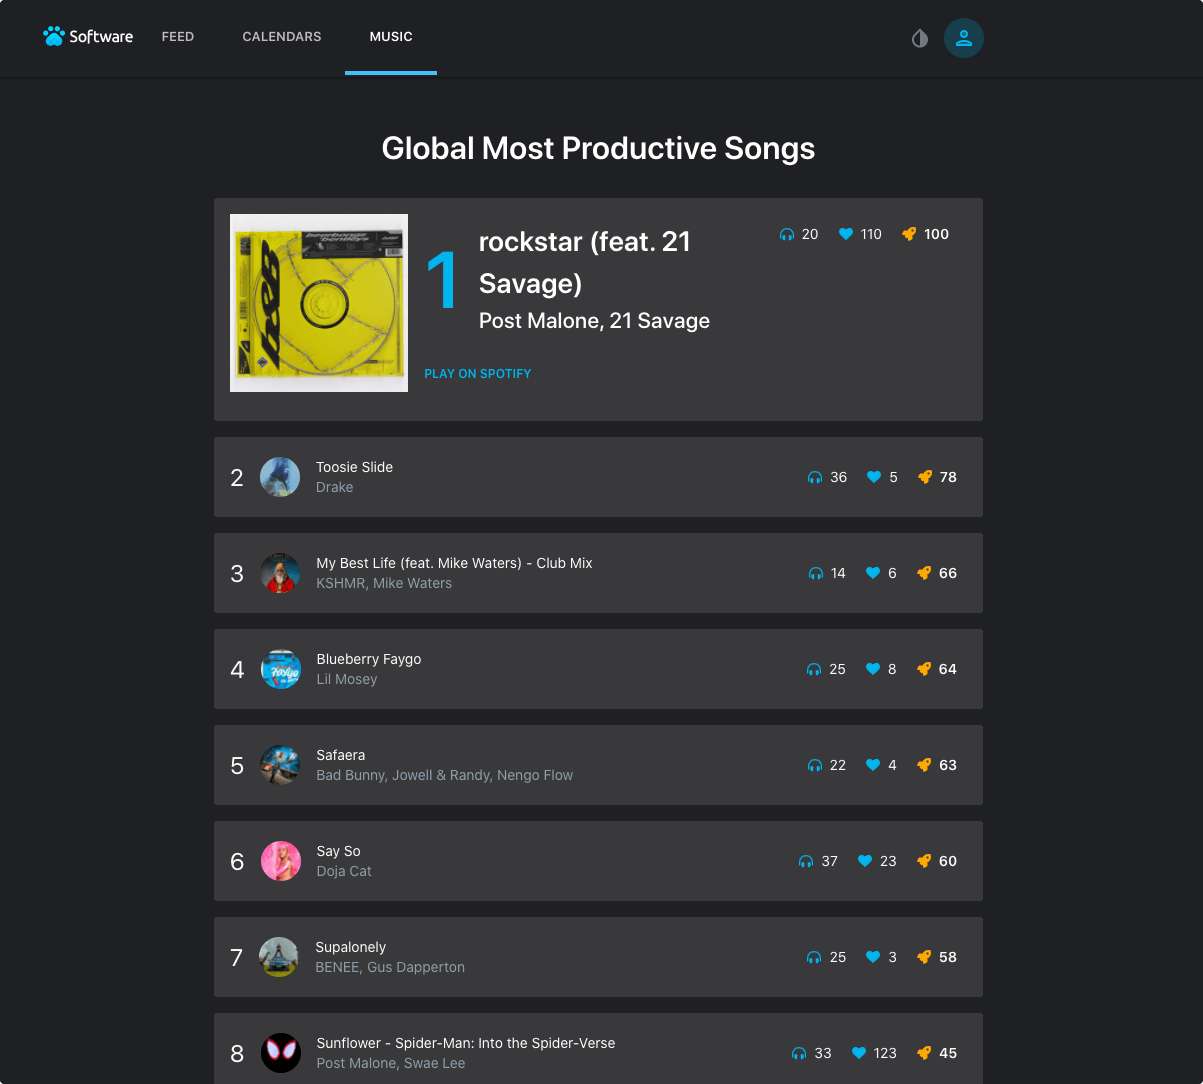Screen dimensions: 1203x1084
Task: Click the PLAY ON SPOTIFY link
Action: click(477, 373)
